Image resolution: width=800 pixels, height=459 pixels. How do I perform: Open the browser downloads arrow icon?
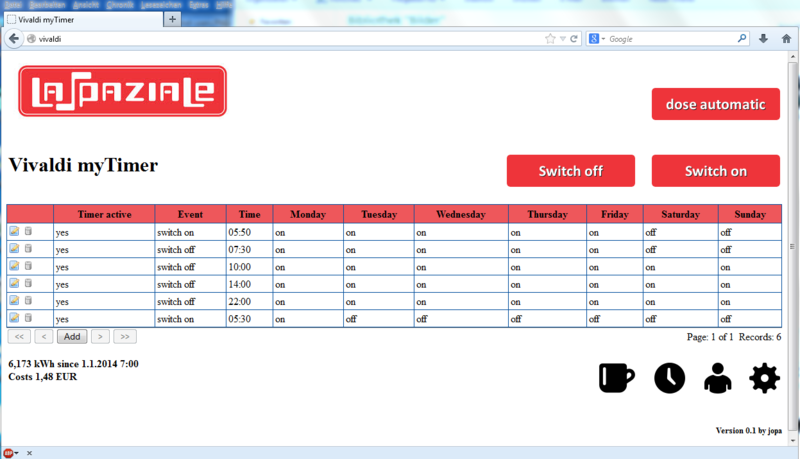[x=764, y=39]
